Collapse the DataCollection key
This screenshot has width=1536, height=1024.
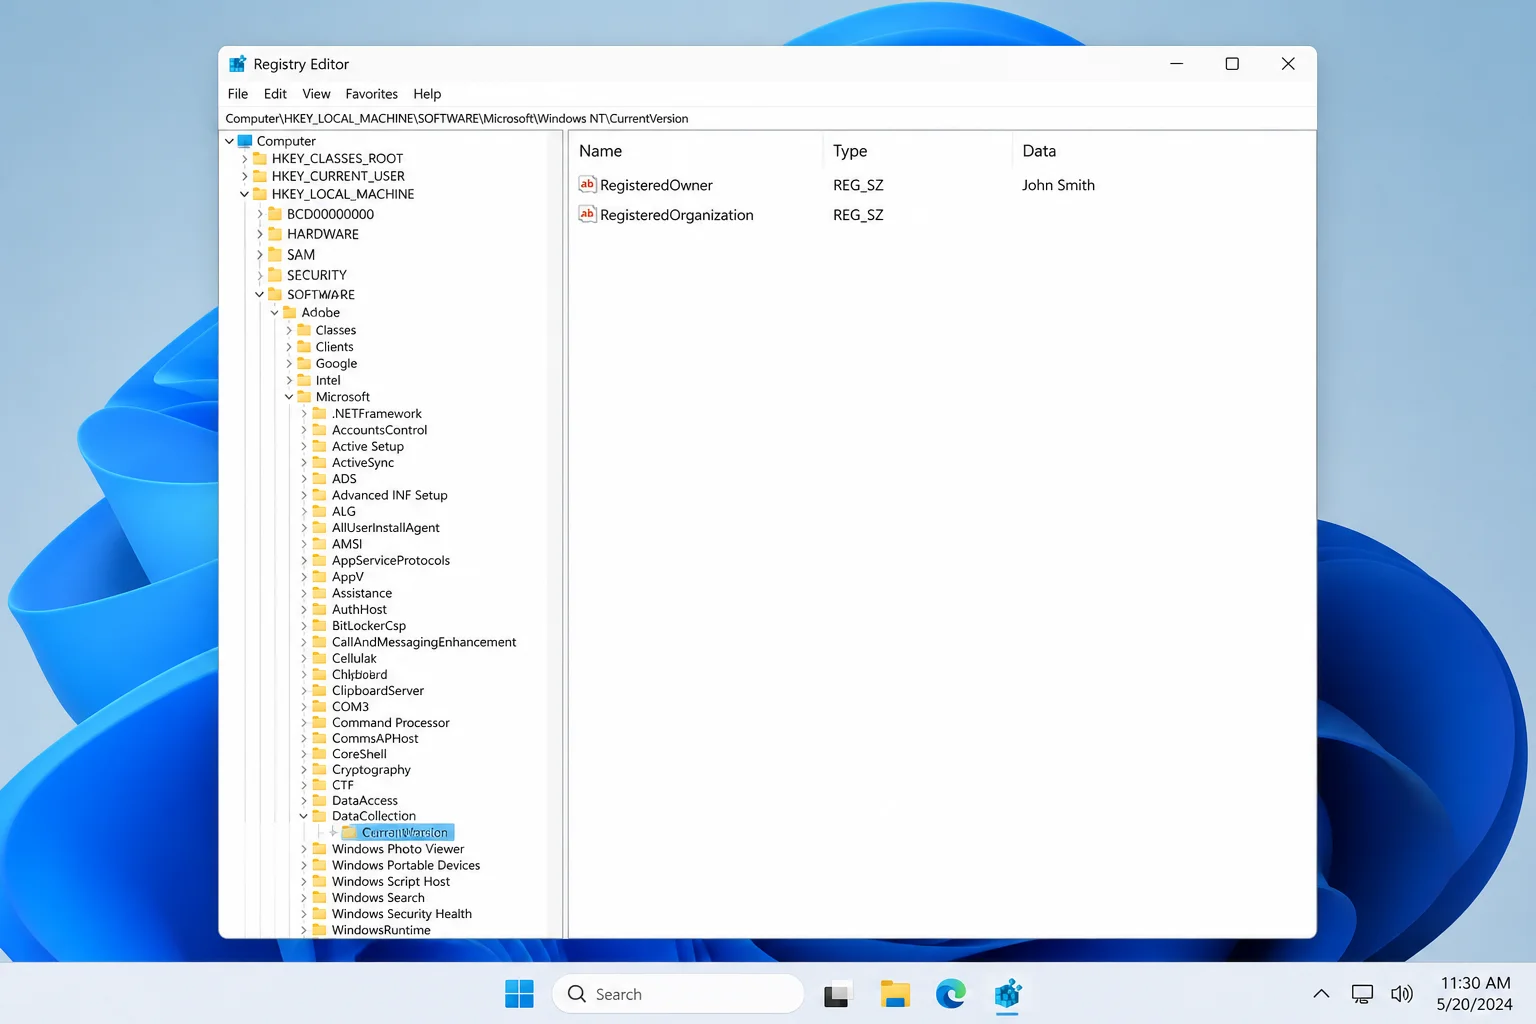click(304, 816)
